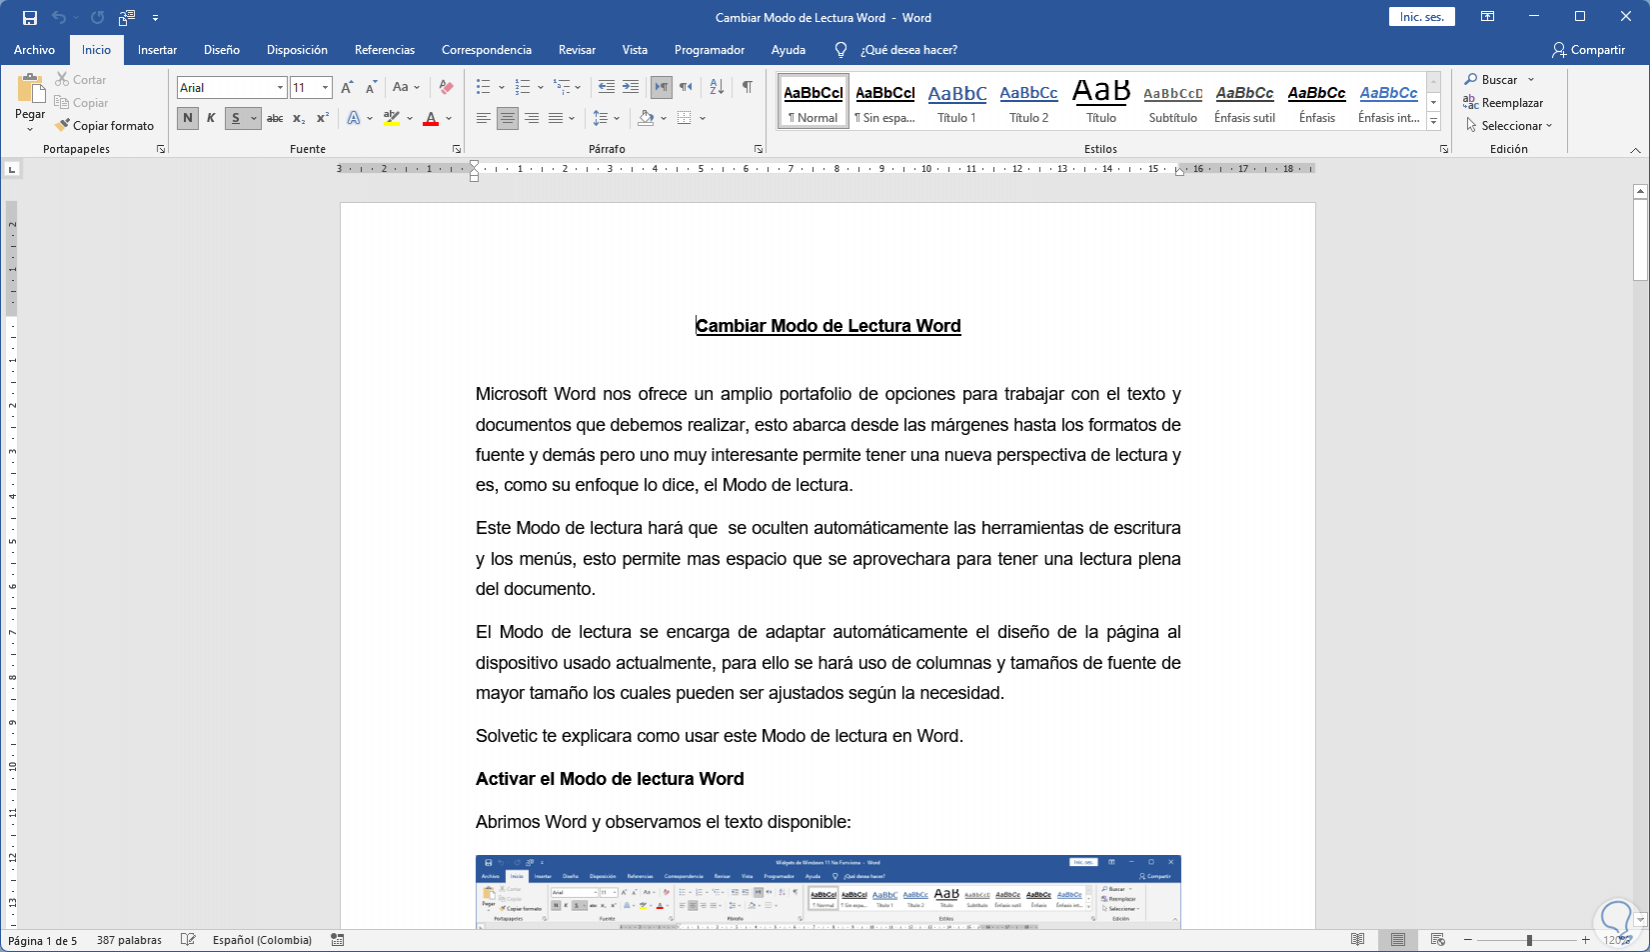Image resolution: width=1650 pixels, height=952 pixels.
Task: Click the Buscar find button
Action: (x=1491, y=80)
